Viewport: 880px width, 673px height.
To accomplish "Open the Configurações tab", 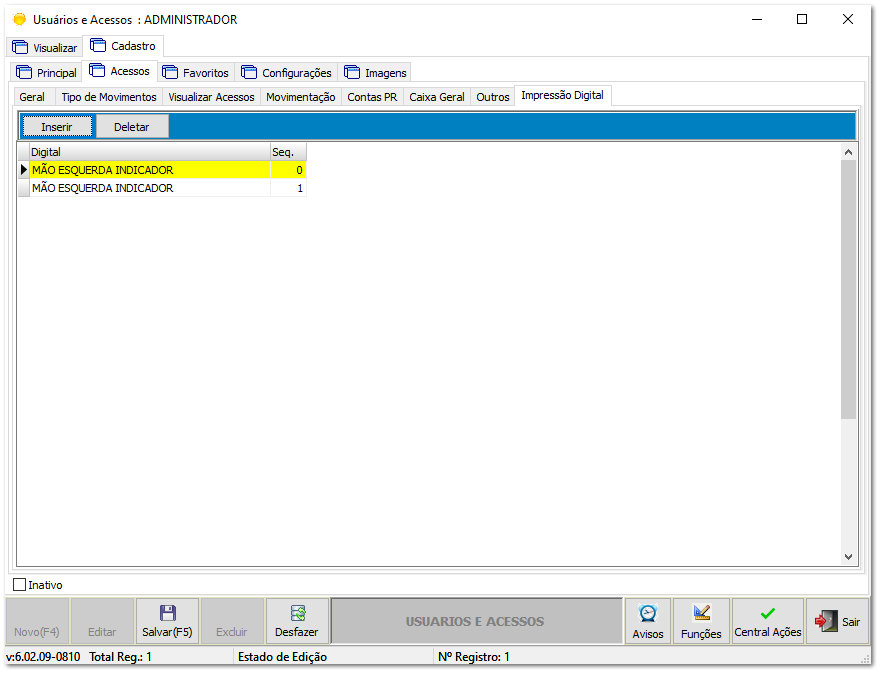I will point(287,72).
